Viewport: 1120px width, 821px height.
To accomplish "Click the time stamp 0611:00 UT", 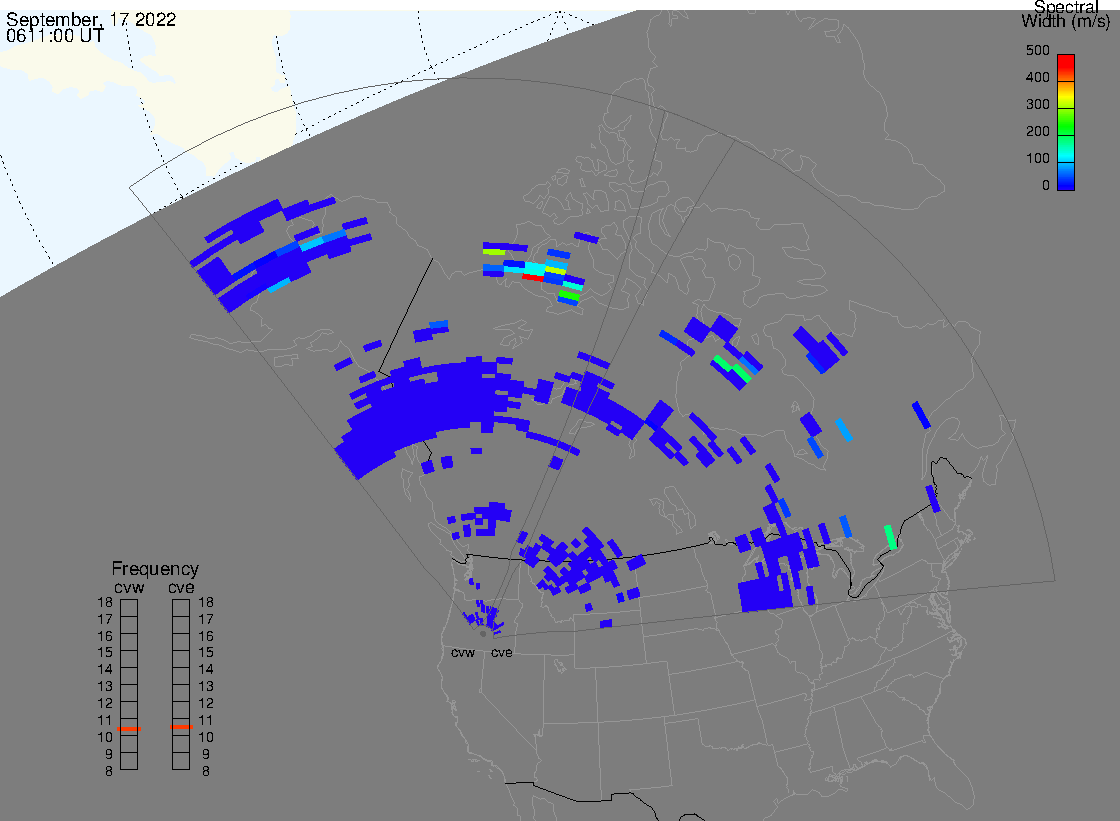I will click(x=55, y=36).
